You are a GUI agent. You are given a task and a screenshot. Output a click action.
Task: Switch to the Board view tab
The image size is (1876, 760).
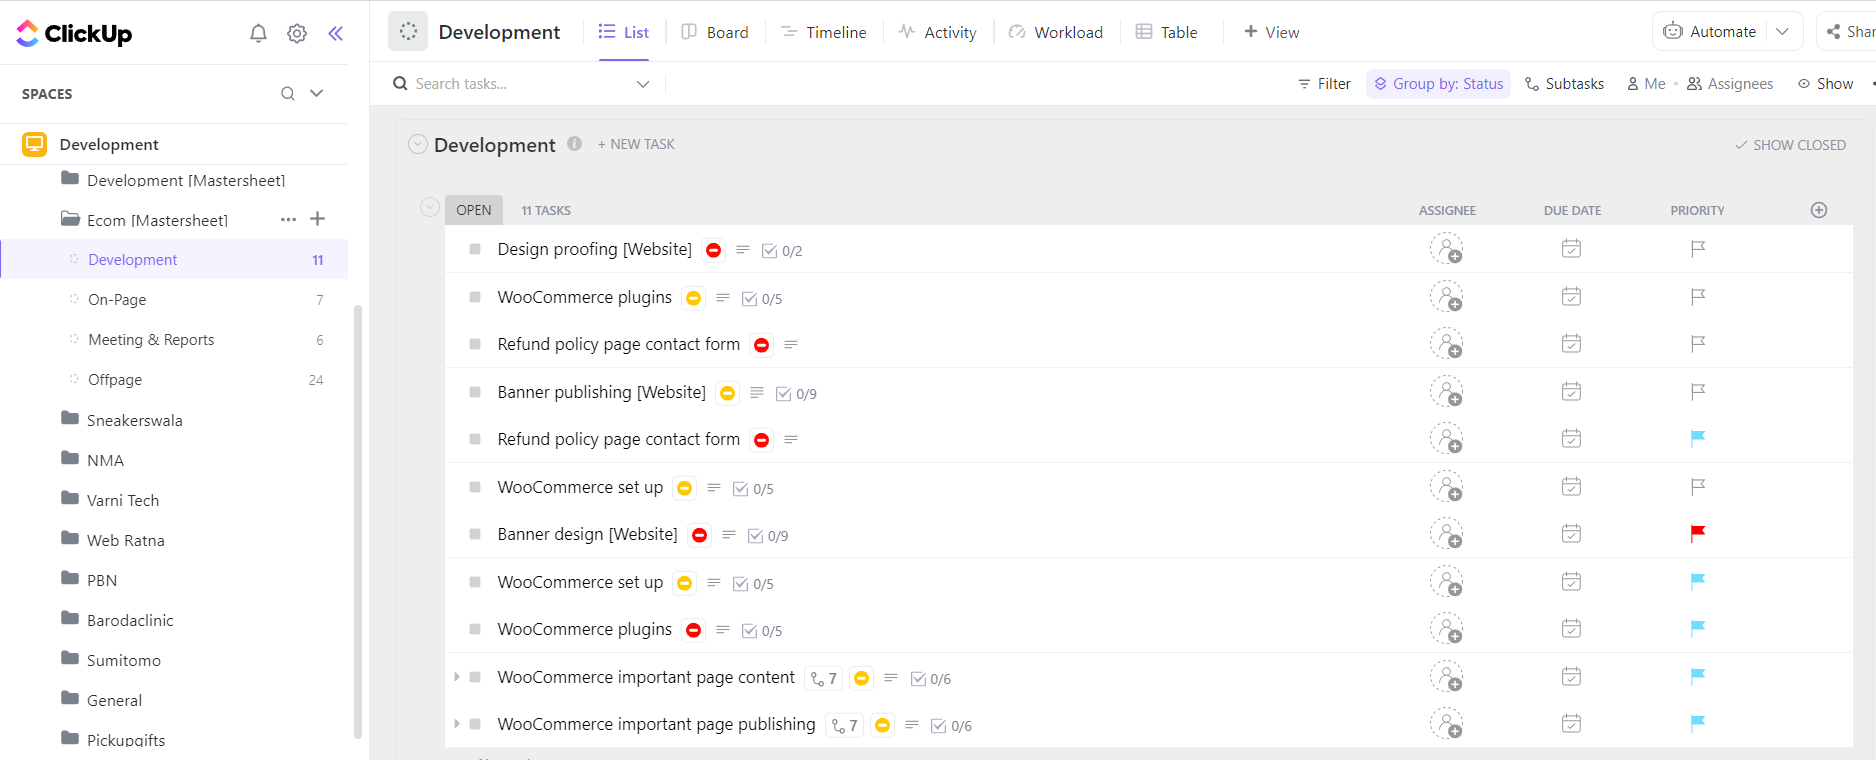715,32
